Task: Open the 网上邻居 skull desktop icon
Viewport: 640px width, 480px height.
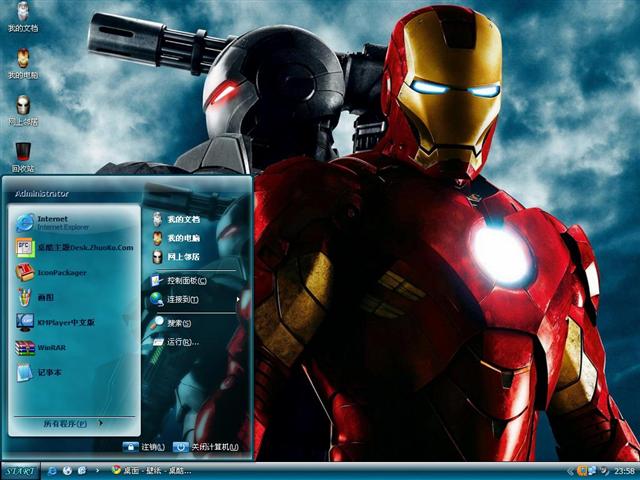Action: [23, 110]
